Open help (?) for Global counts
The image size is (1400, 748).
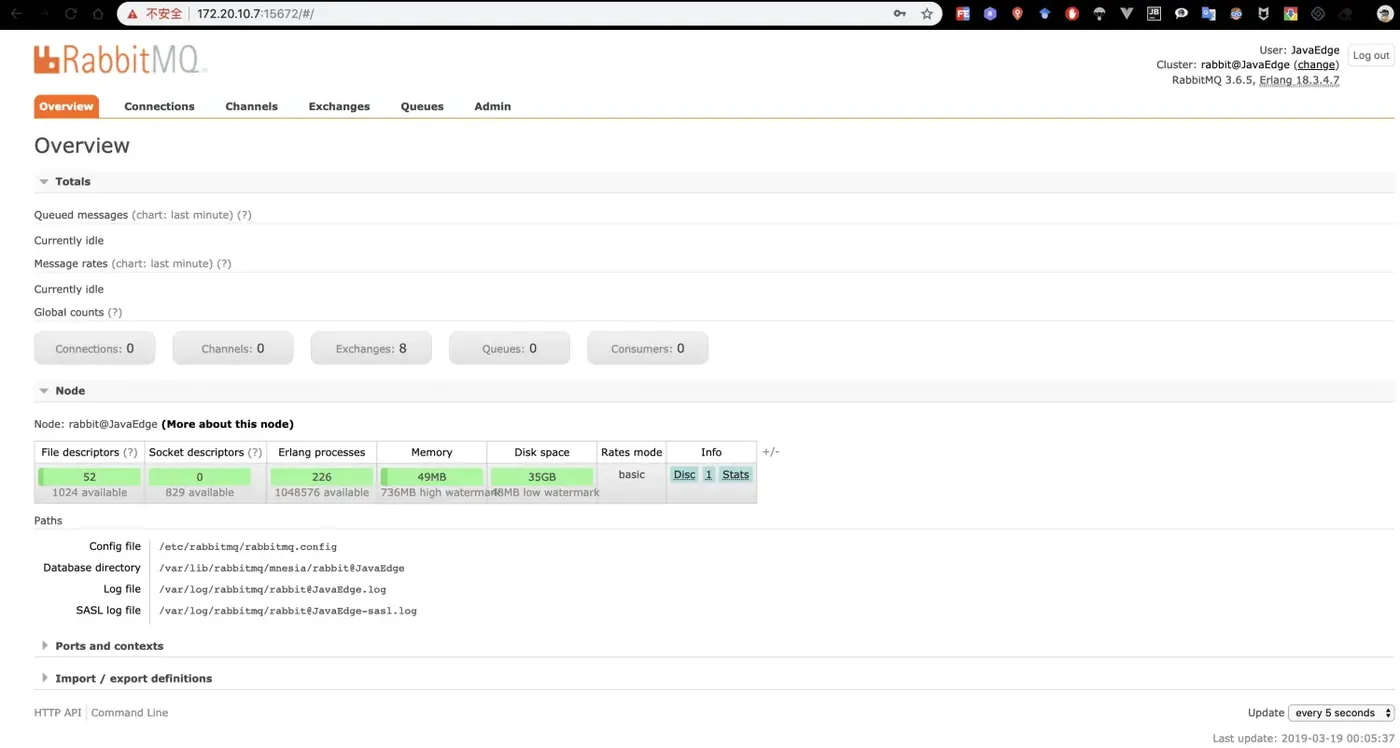click(x=115, y=313)
